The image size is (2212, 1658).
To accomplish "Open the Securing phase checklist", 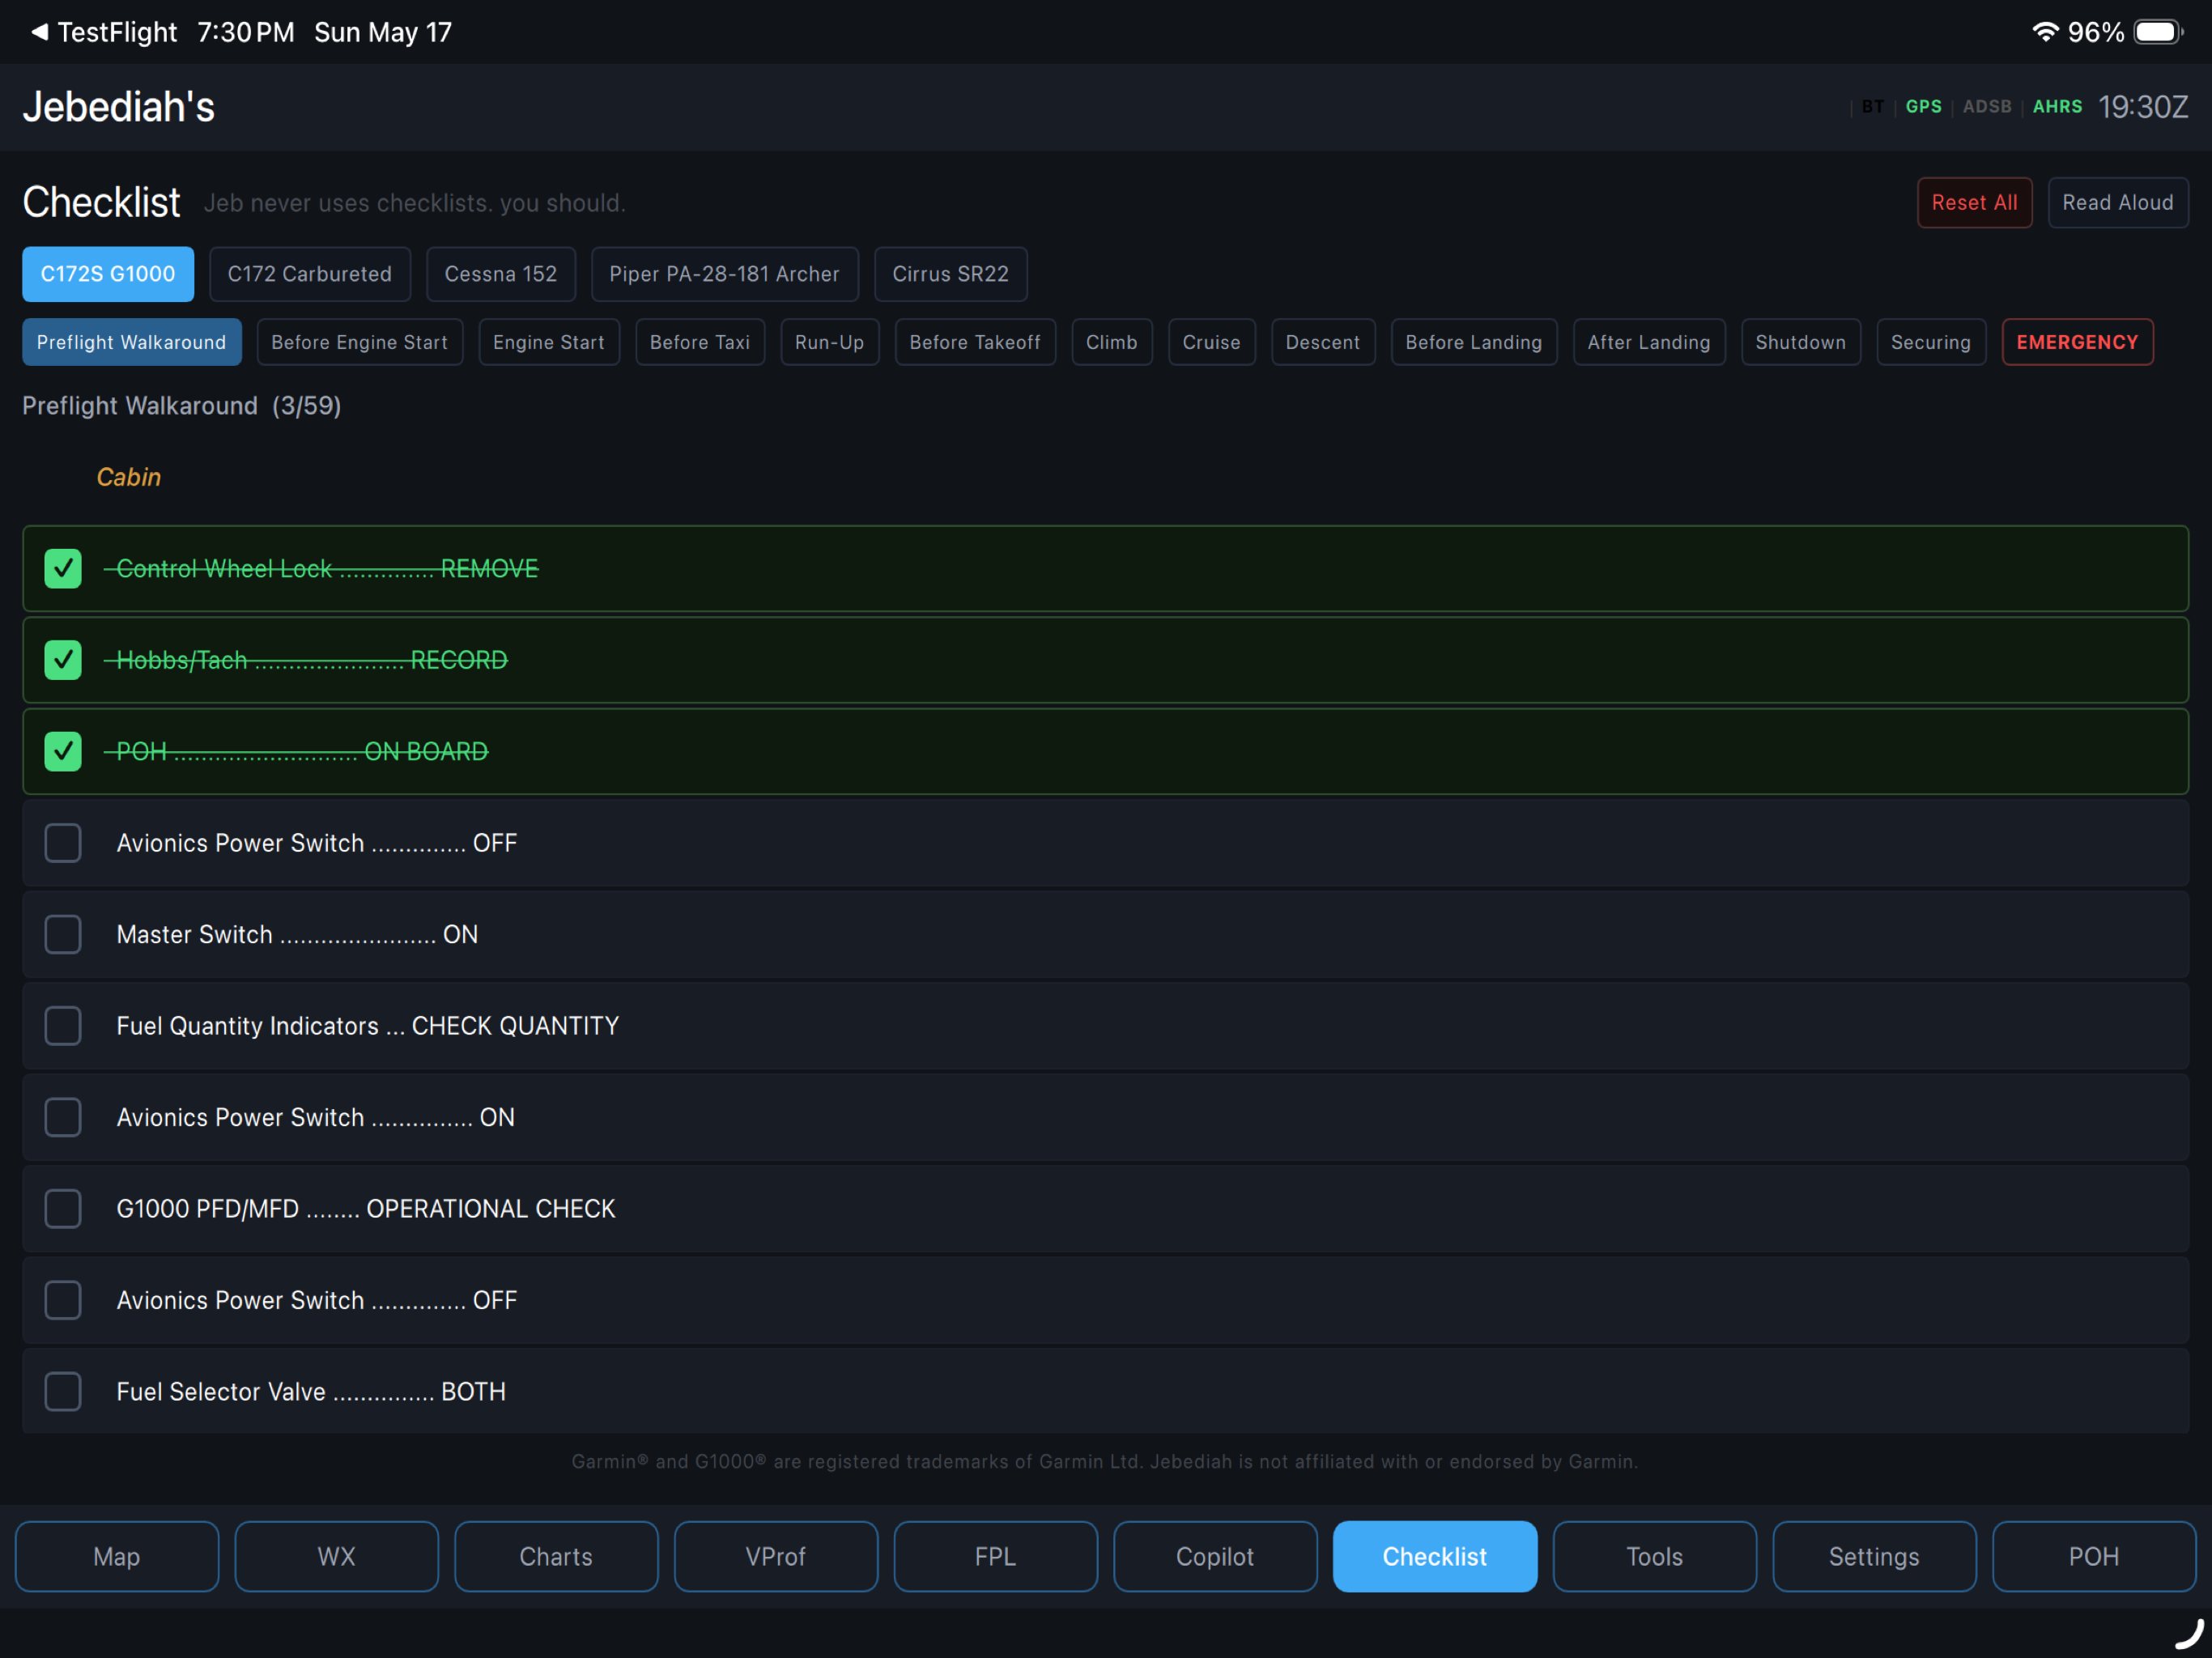I will click(x=1931, y=342).
